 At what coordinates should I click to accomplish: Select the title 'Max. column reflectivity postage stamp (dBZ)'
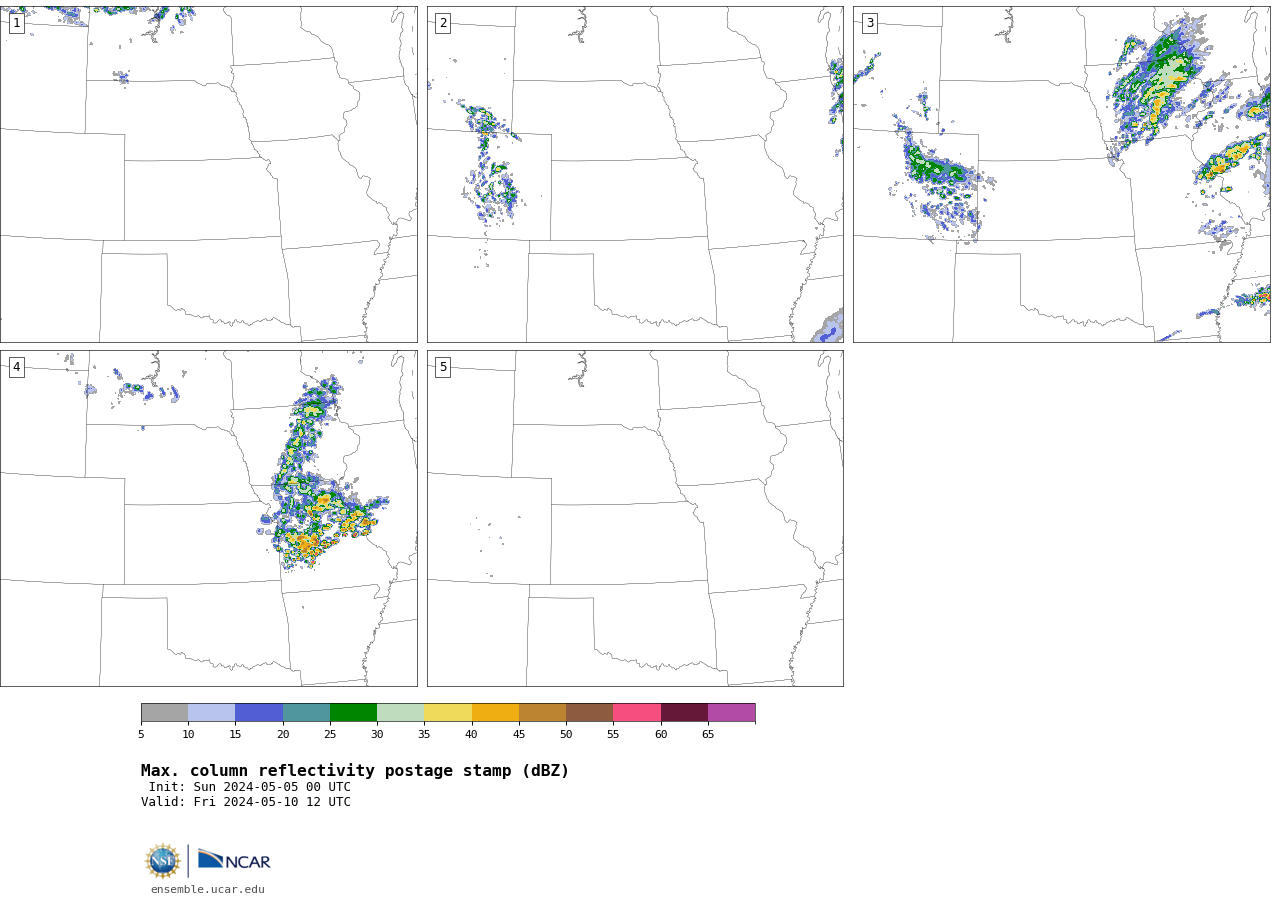355,771
